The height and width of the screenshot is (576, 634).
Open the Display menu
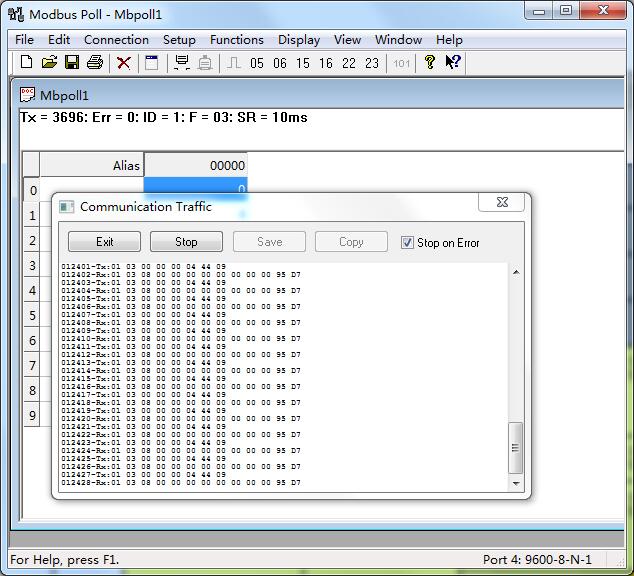(x=299, y=40)
